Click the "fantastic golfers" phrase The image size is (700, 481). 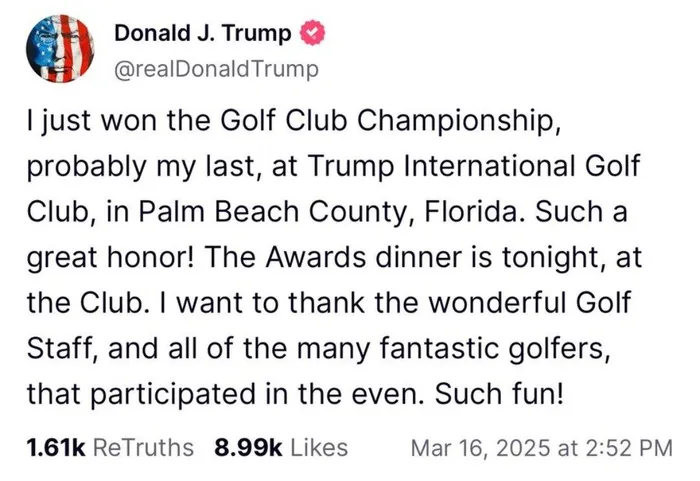pos(495,349)
